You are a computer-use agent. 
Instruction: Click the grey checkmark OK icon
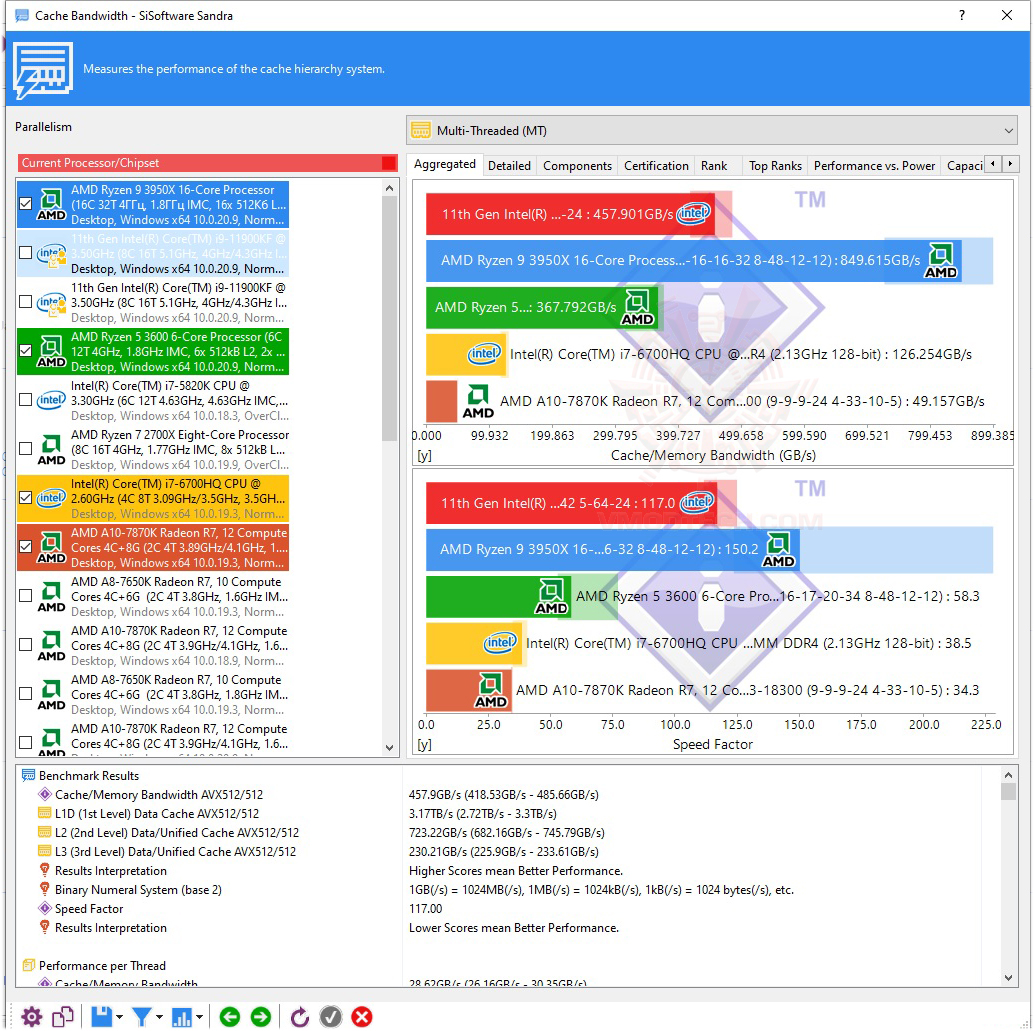330,1016
